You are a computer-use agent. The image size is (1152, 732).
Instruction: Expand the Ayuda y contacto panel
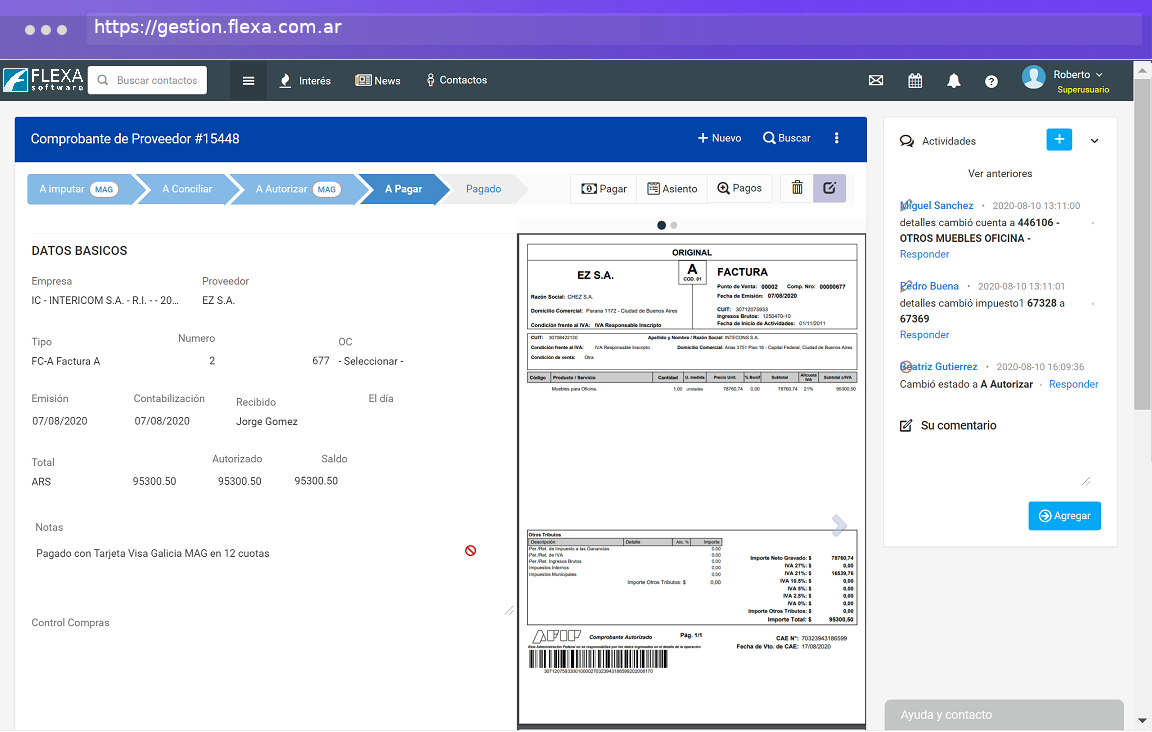[1004, 715]
